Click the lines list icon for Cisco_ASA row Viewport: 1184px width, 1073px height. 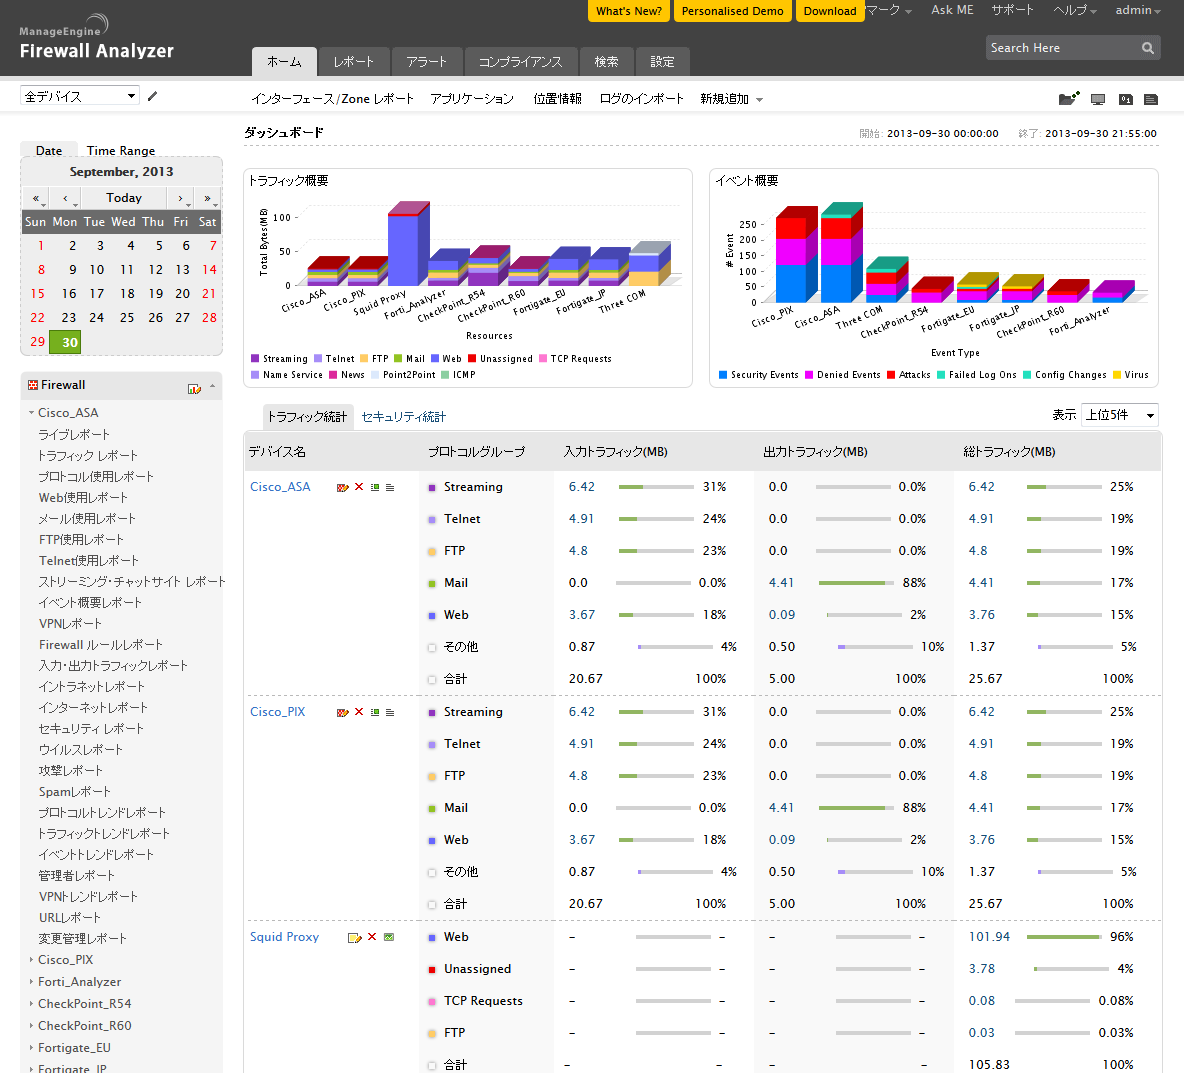click(x=390, y=487)
